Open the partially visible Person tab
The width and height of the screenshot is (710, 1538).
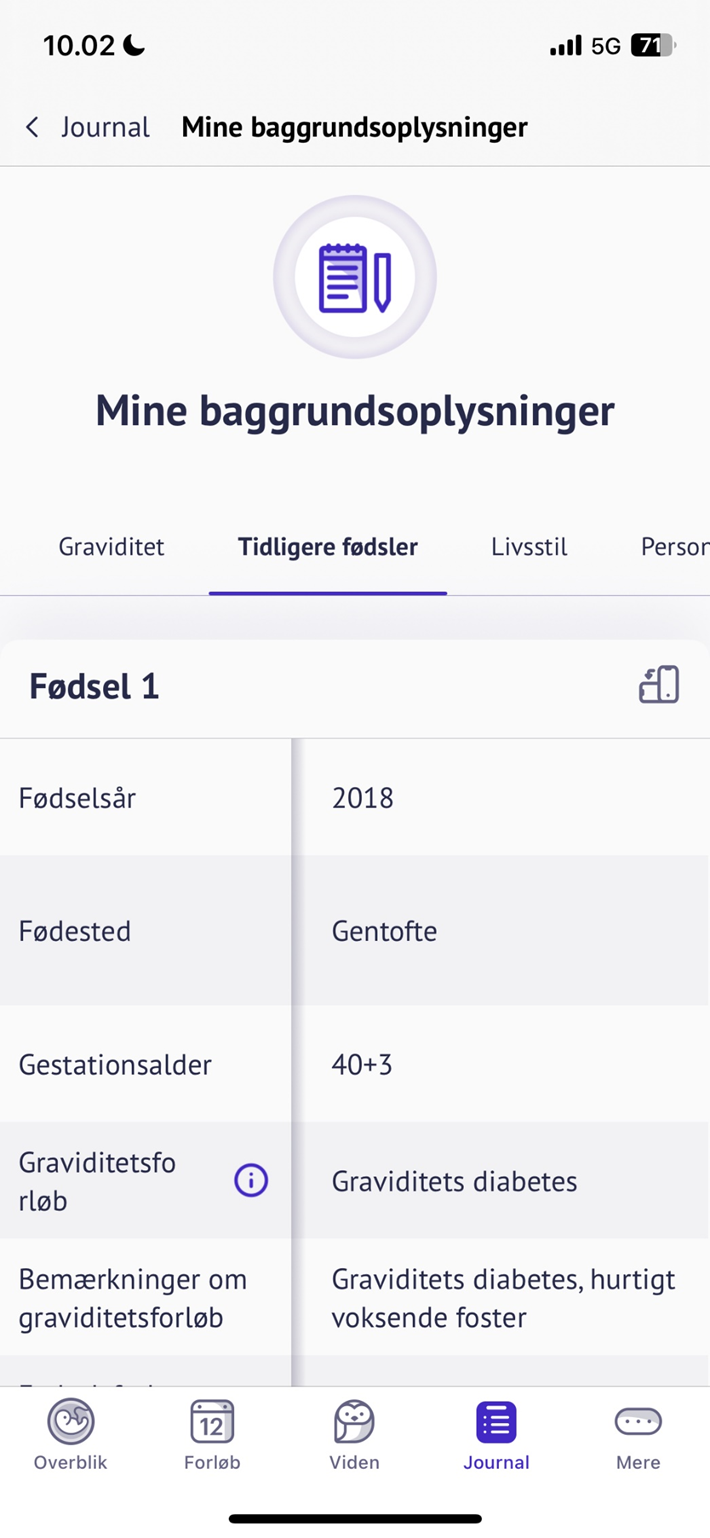tap(674, 547)
